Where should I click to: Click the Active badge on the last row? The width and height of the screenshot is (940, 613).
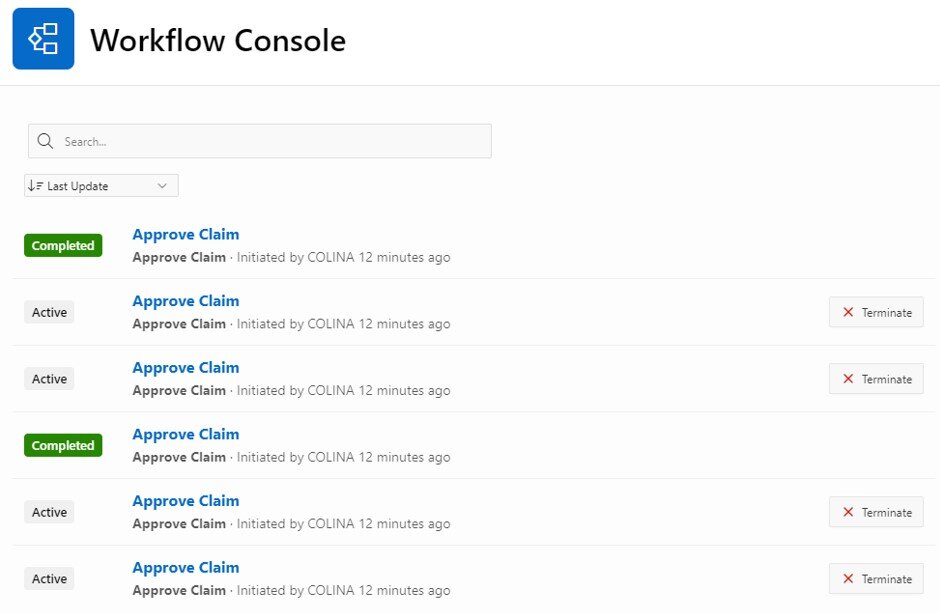click(49, 578)
